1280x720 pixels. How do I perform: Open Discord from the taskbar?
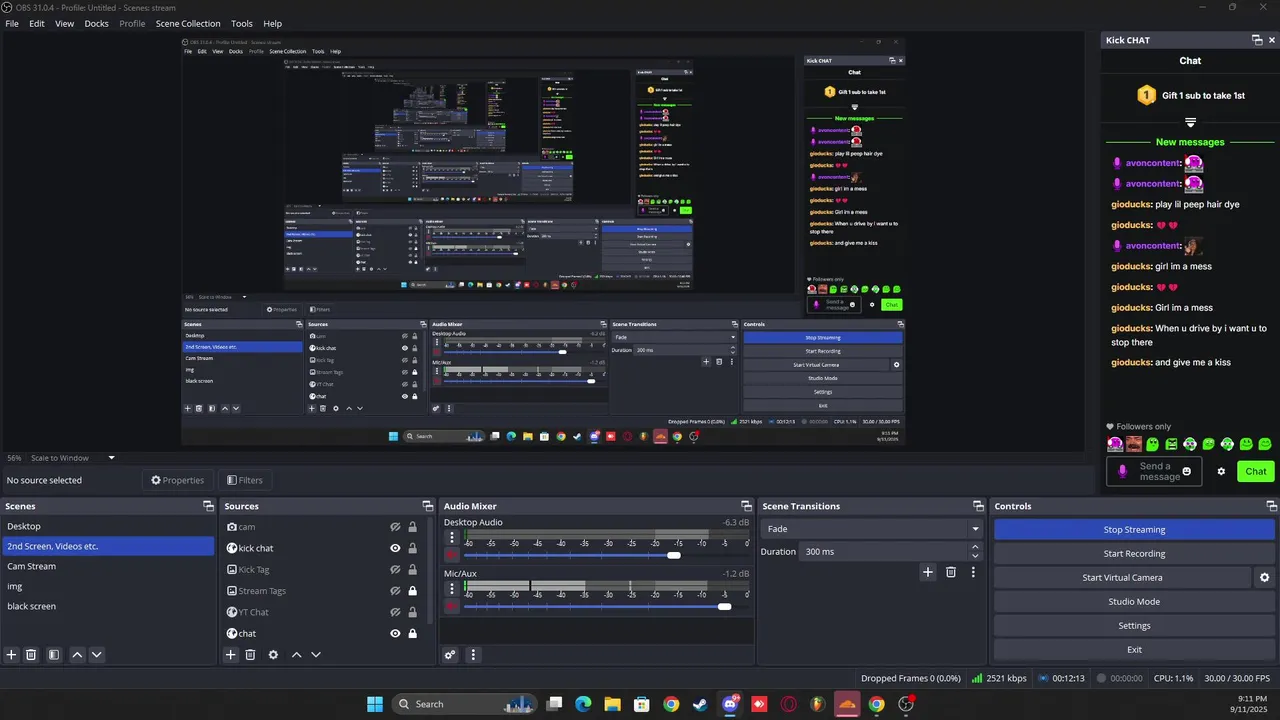(730, 704)
